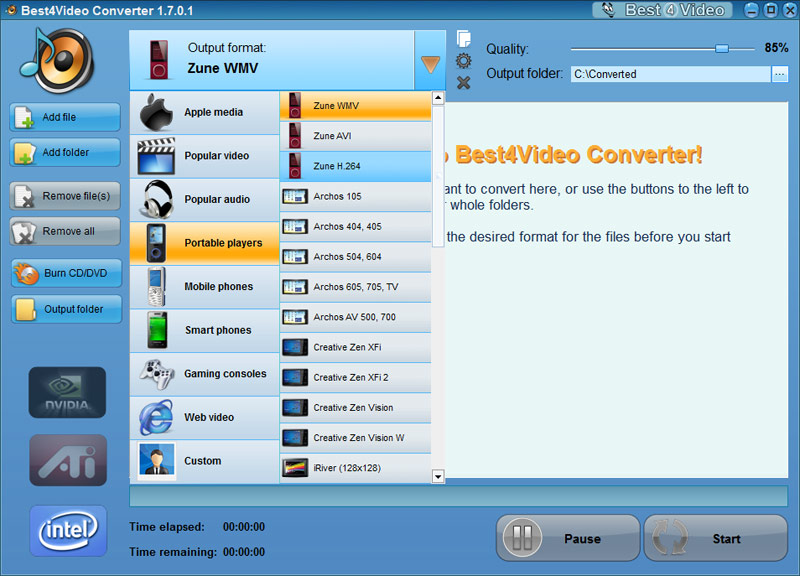The height and width of the screenshot is (576, 800).
Task: Open settings via the gear icon
Action: tap(463, 61)
